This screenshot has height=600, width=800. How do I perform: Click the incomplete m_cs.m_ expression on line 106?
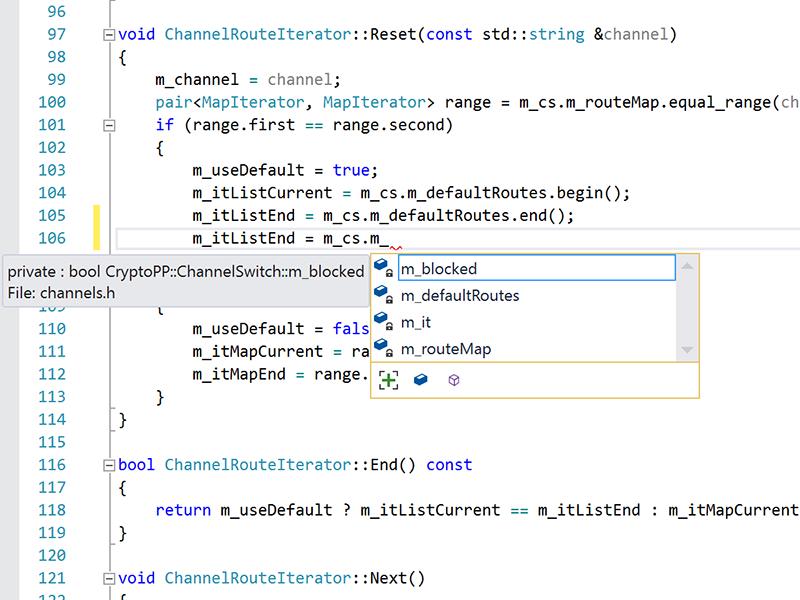pos(356,238)
